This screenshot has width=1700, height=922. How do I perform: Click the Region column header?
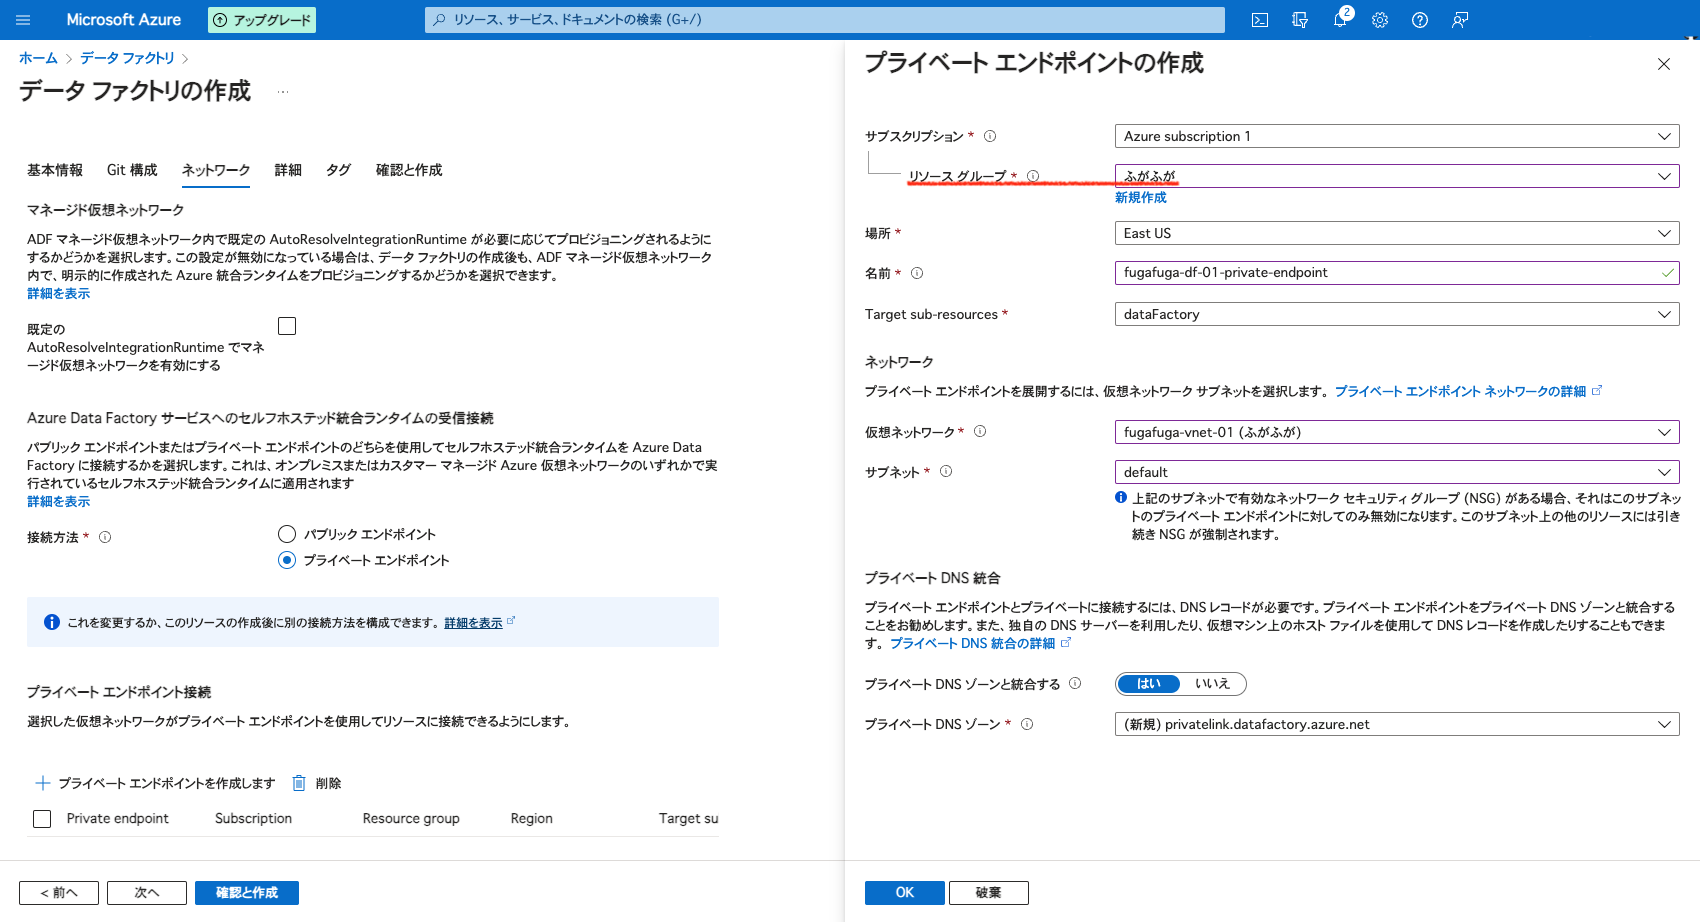point(531,819)
